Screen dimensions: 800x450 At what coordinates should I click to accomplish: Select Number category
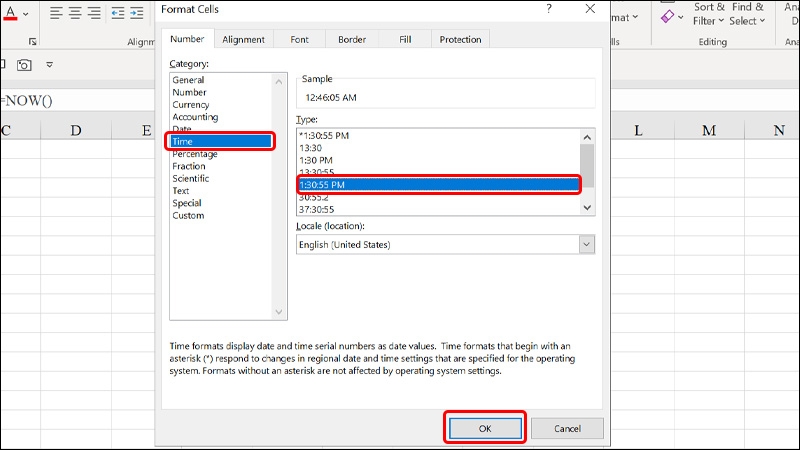[189, 92]
